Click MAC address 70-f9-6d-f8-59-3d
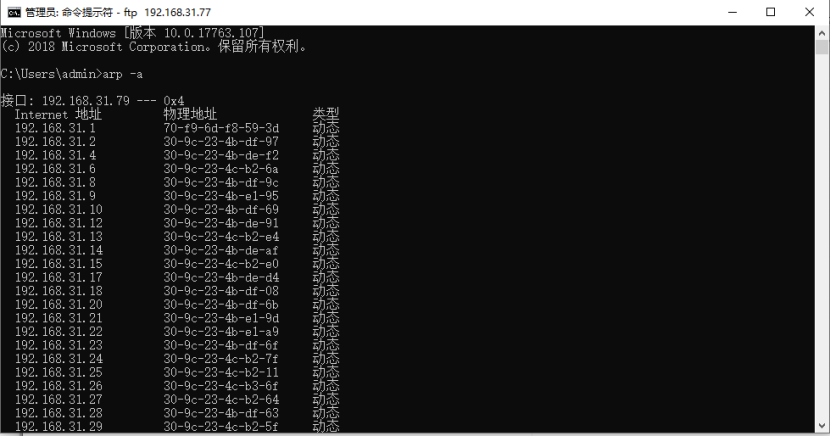Image resolution: width=830 pixels, height=436 pixels. (221, 128)
